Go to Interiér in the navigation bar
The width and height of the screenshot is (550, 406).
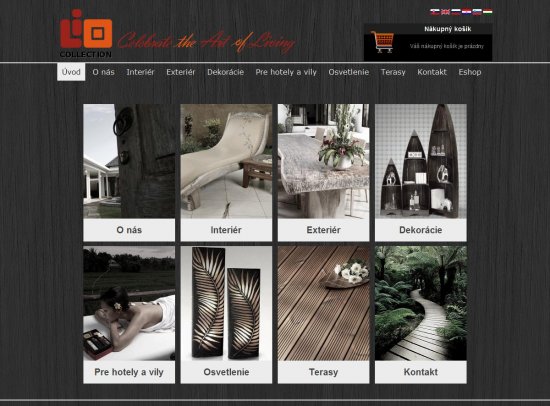click(140, 72)
